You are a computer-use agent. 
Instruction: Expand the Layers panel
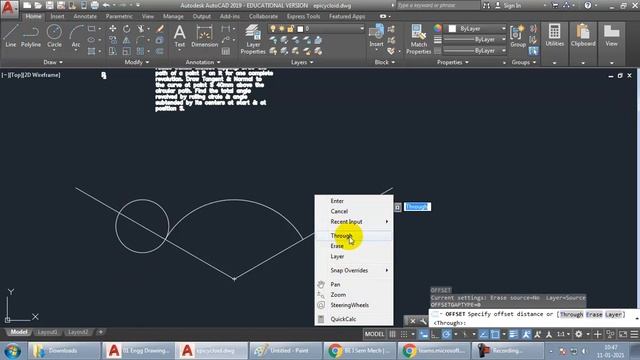pos(302,62)
